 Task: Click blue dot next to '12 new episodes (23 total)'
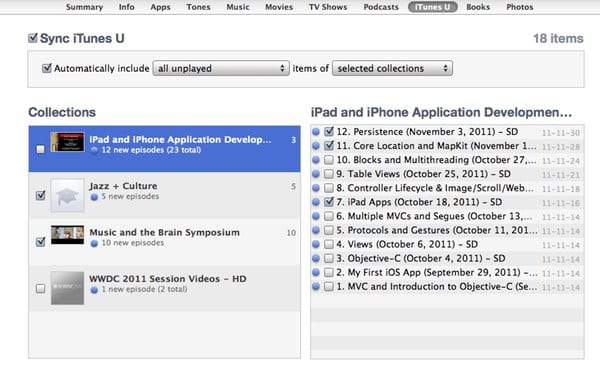94,150
